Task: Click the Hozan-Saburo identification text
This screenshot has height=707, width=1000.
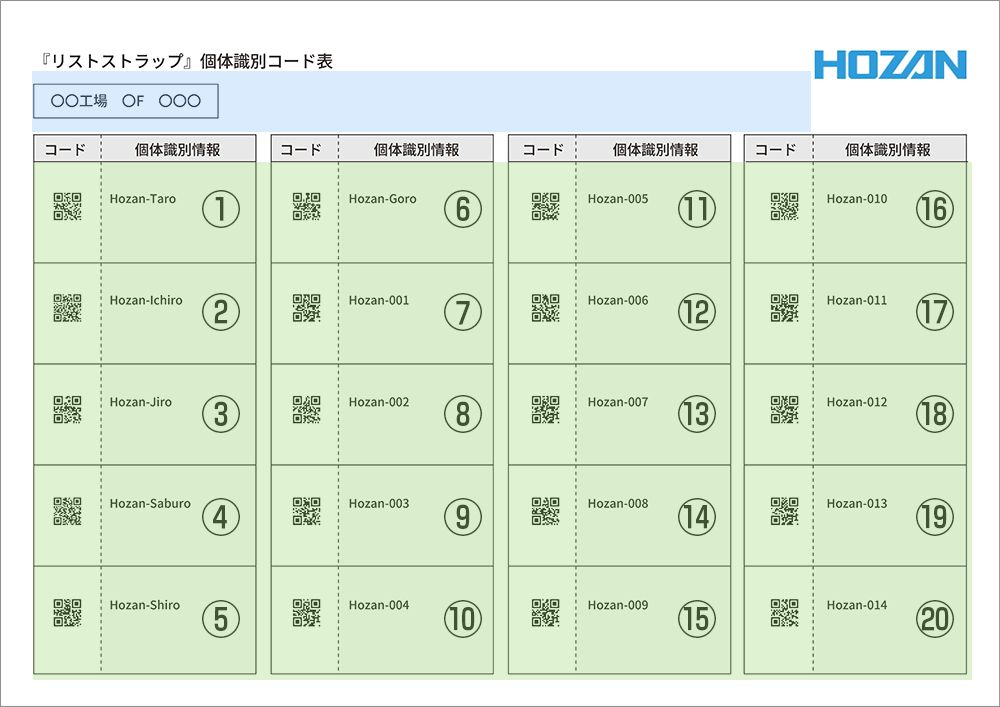Action: pos(150,504)
